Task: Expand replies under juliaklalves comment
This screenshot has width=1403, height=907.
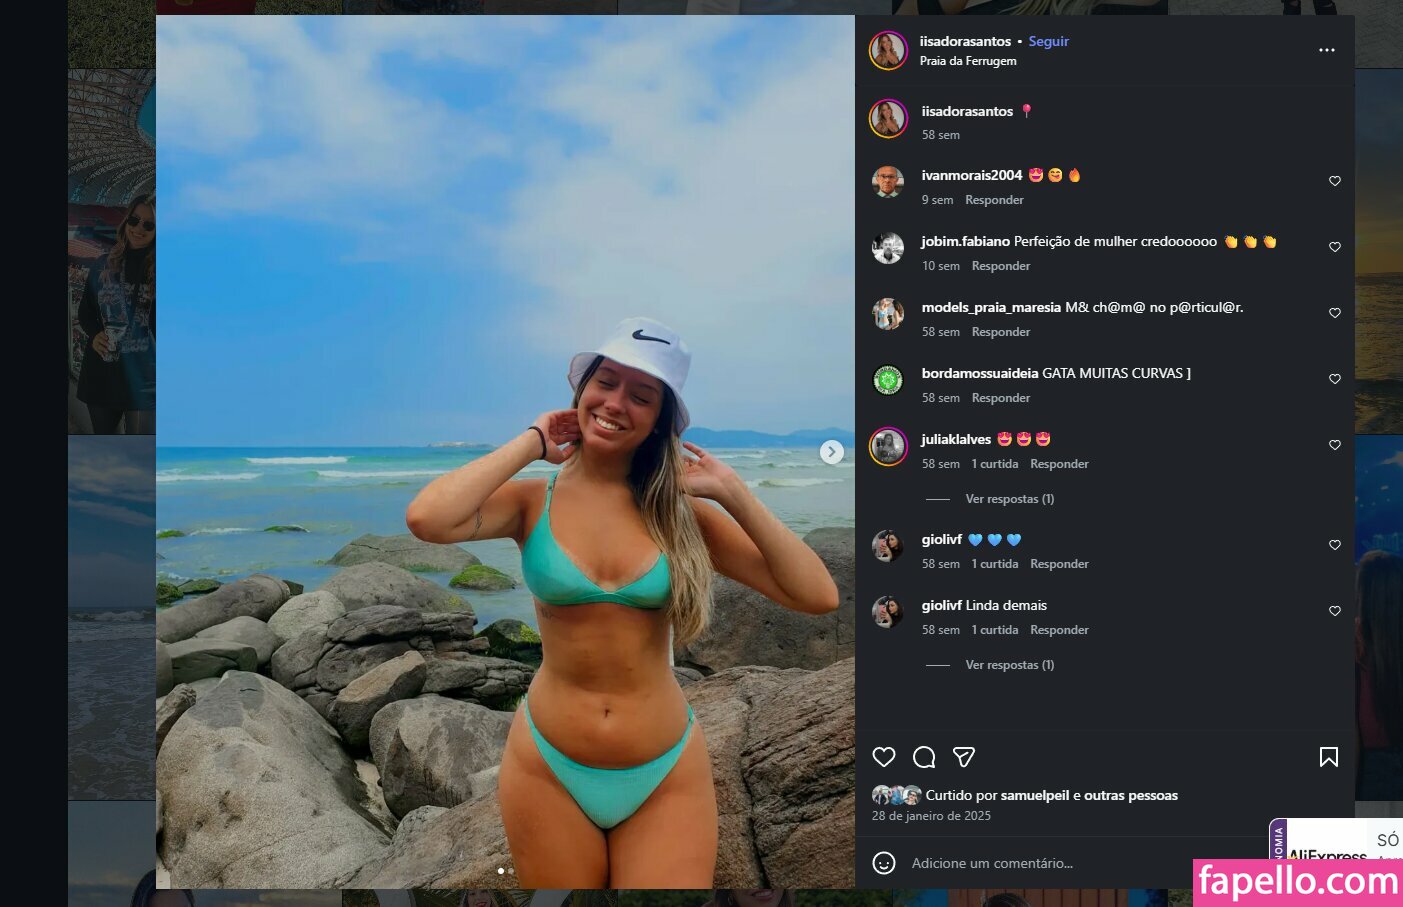Action: pyautogui.click(x=1009, y=499)
